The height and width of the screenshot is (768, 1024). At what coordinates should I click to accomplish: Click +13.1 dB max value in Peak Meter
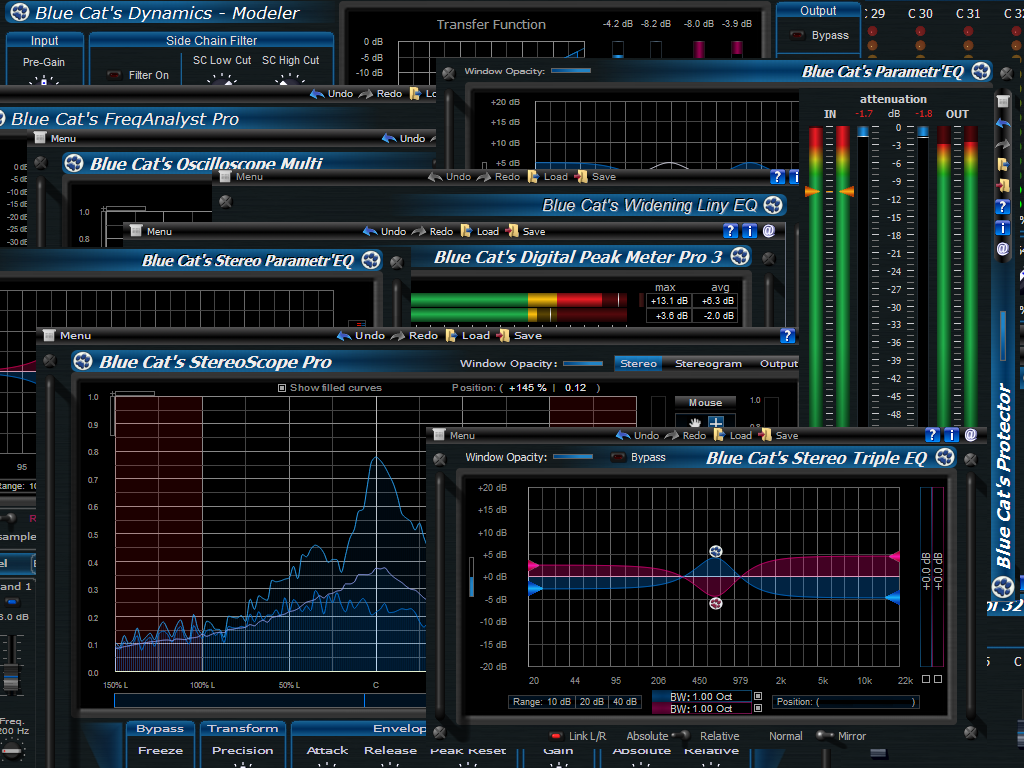[x=669, y=300]
